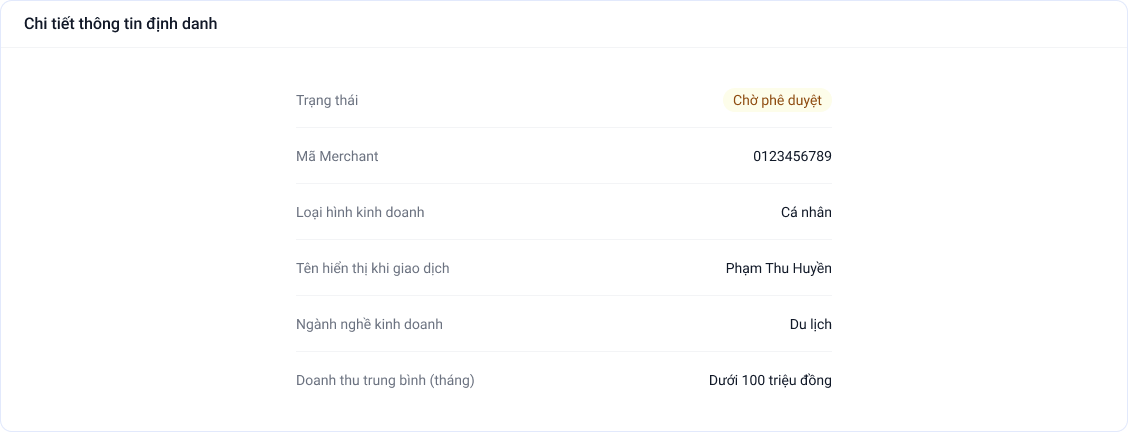The height and width of the screenshot is (432, 1128).
Task: Select the 'Chi tiết thông tin định danh' heading
Action: [121, 24]
